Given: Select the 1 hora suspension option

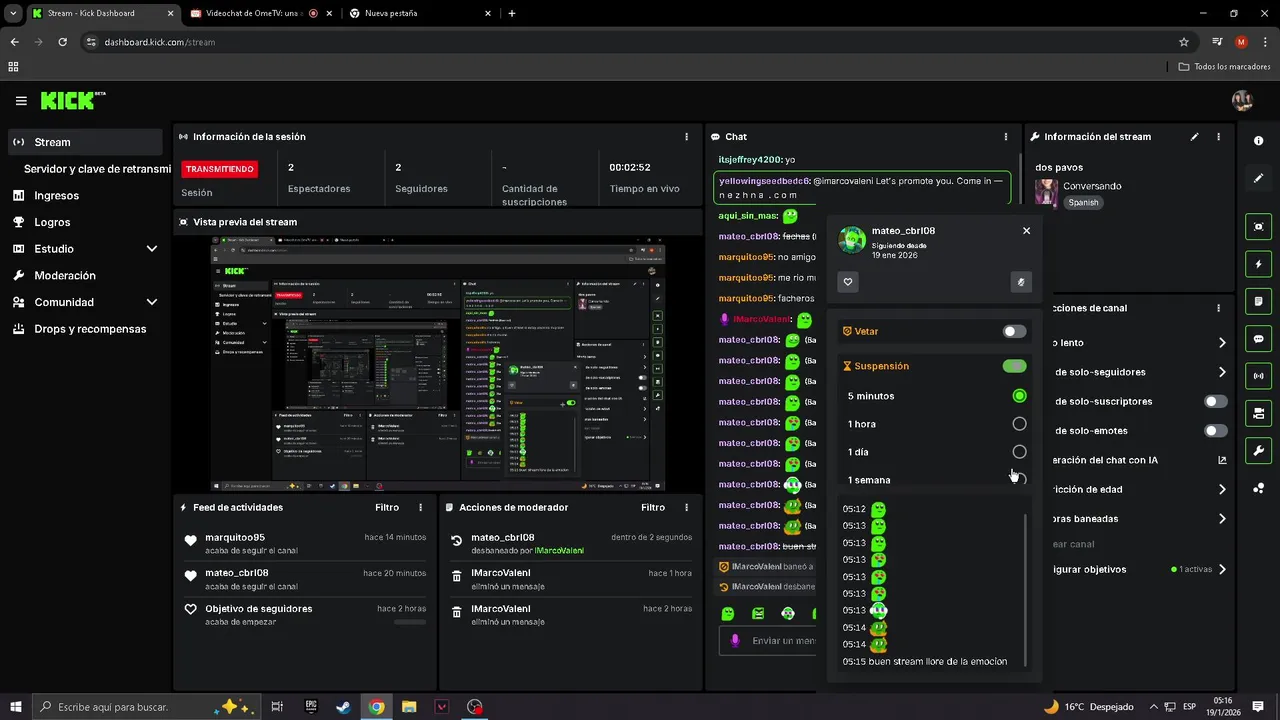Looking at the screenshot, I should coord(1019,424).
